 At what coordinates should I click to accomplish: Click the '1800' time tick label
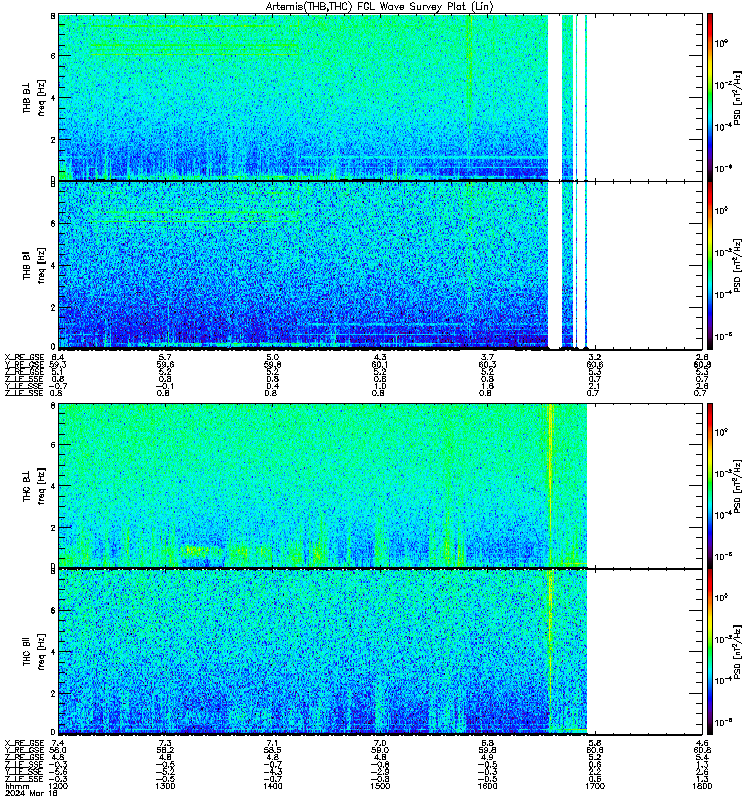point(702,786)
